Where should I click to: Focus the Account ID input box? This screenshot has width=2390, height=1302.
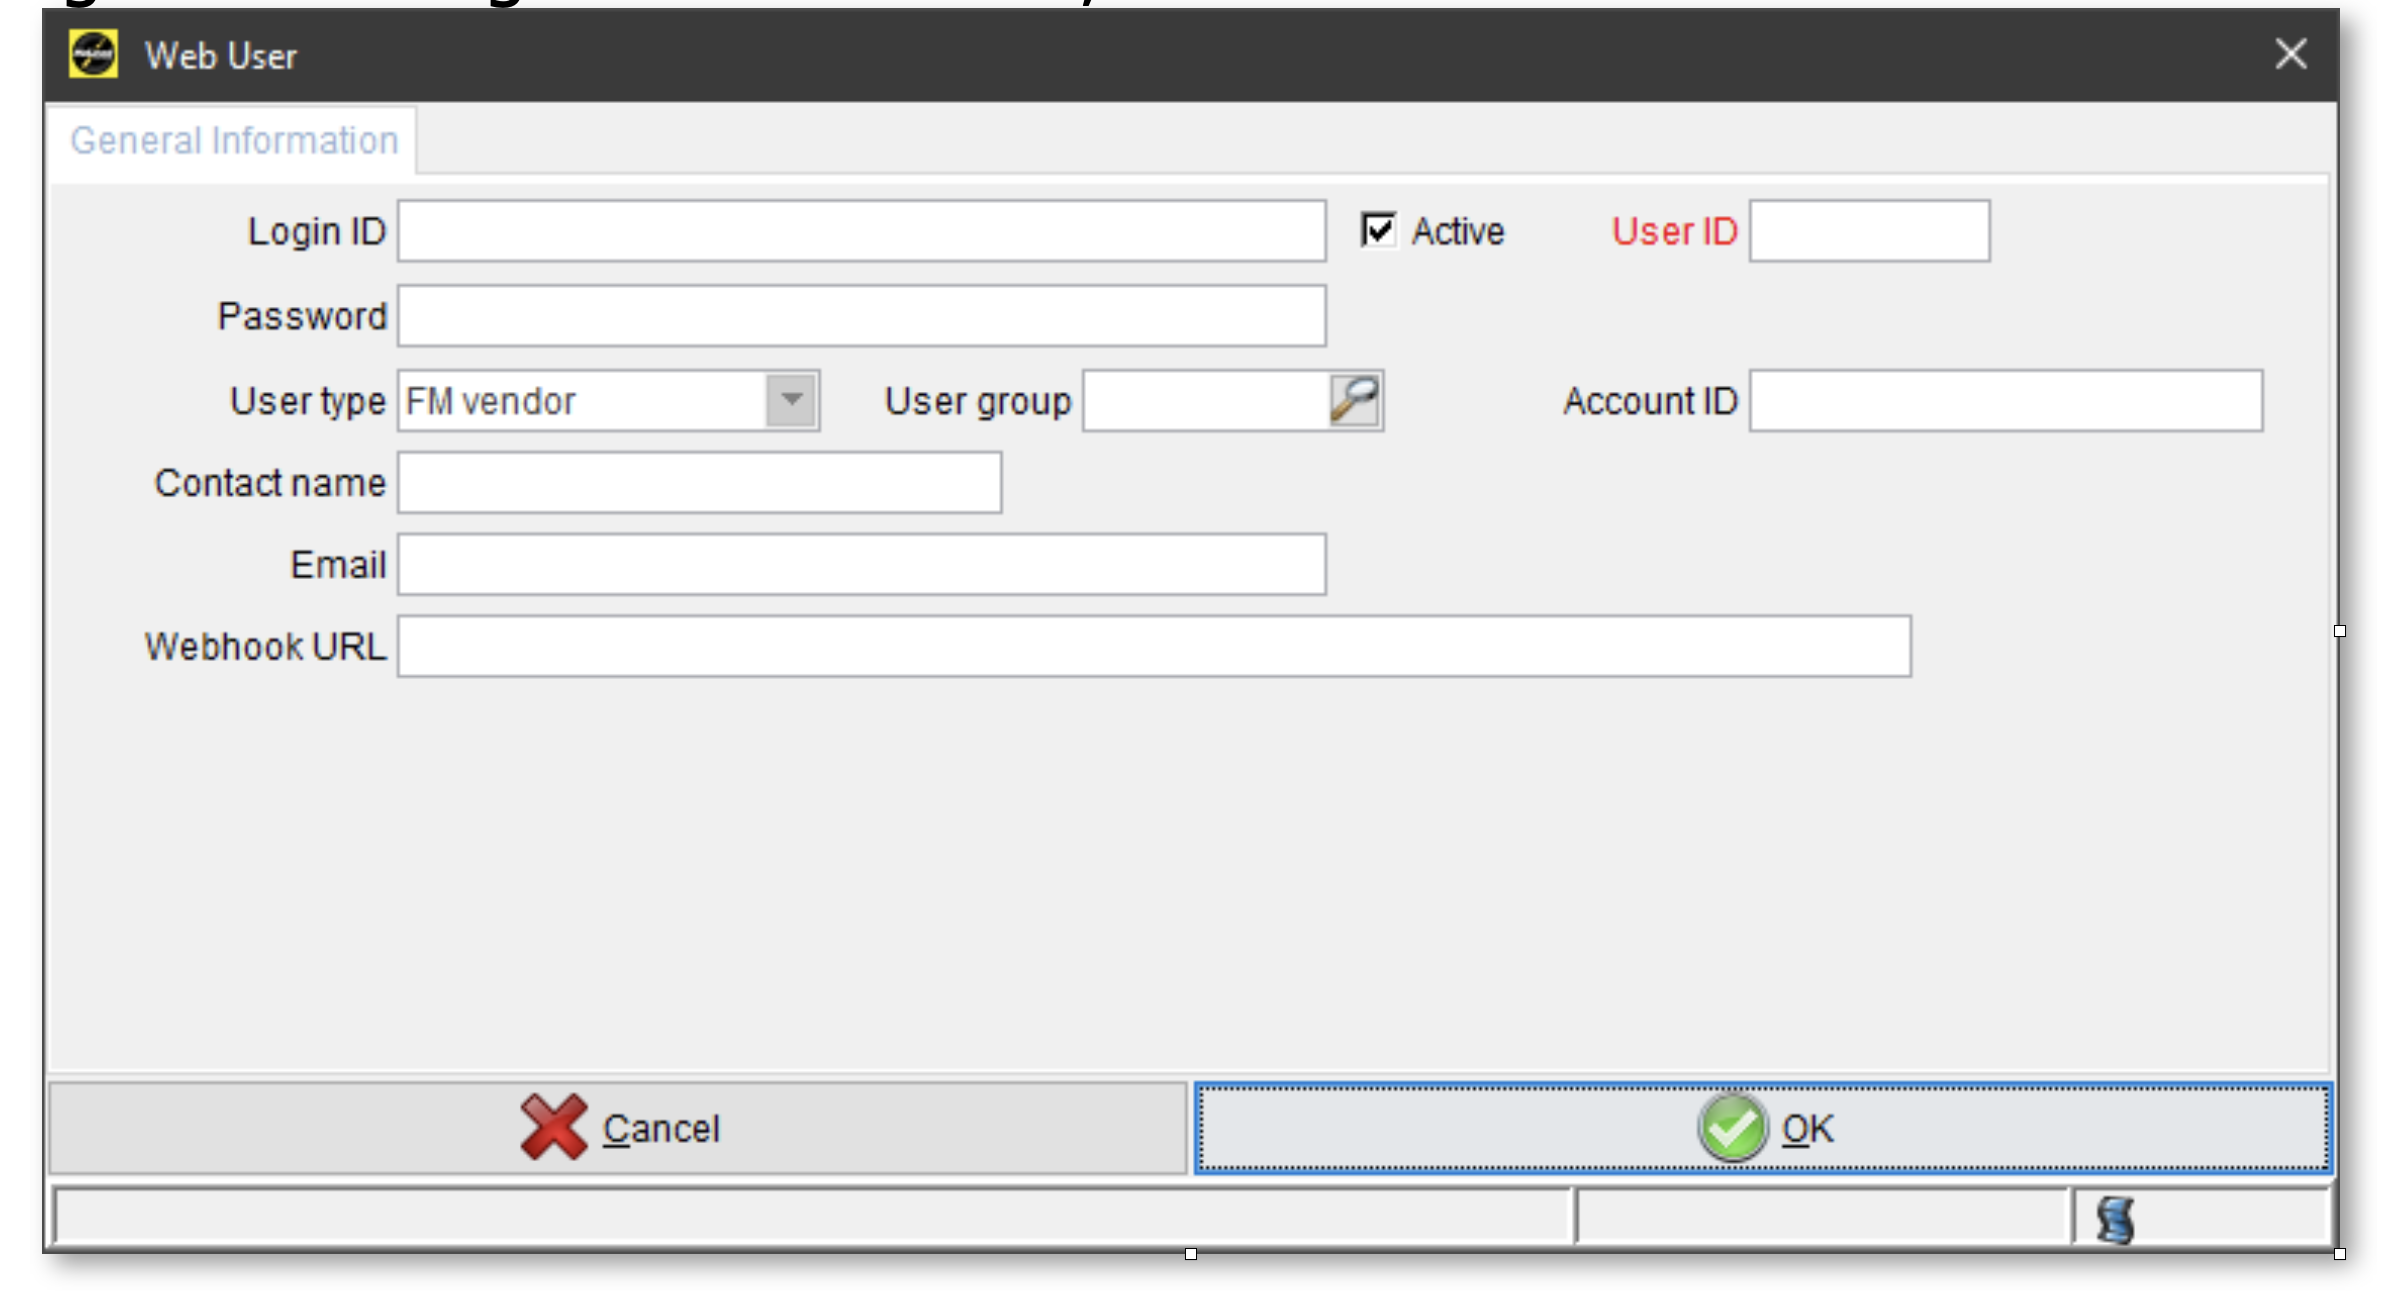(2005, 401)
